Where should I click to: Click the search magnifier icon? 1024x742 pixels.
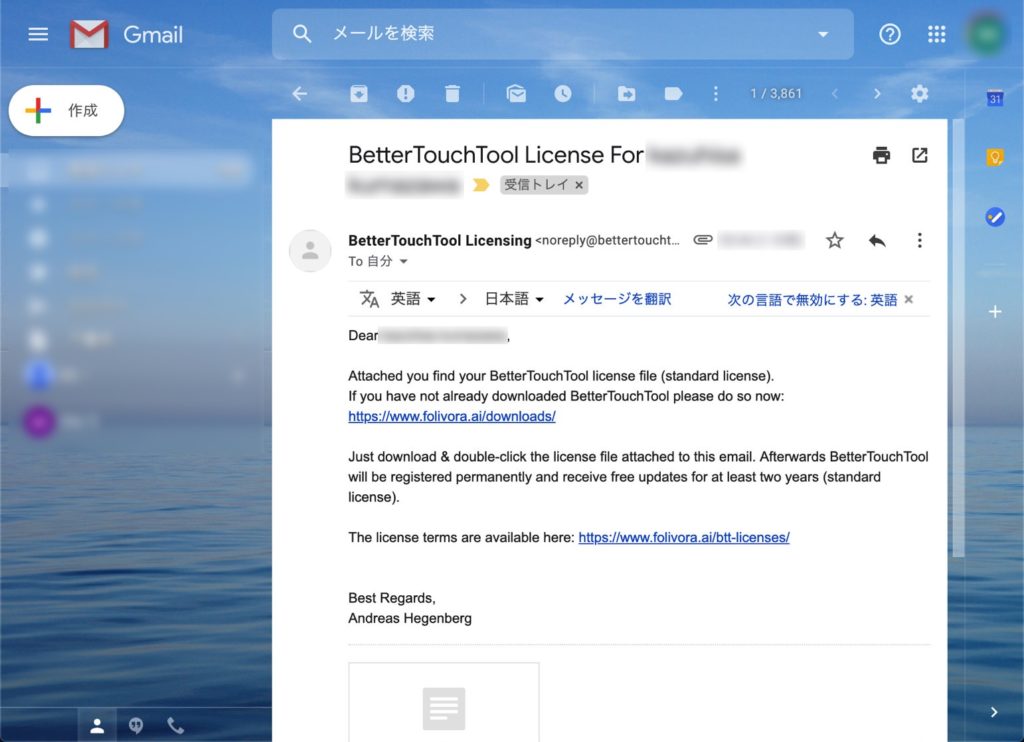click(x=302, y=34)
